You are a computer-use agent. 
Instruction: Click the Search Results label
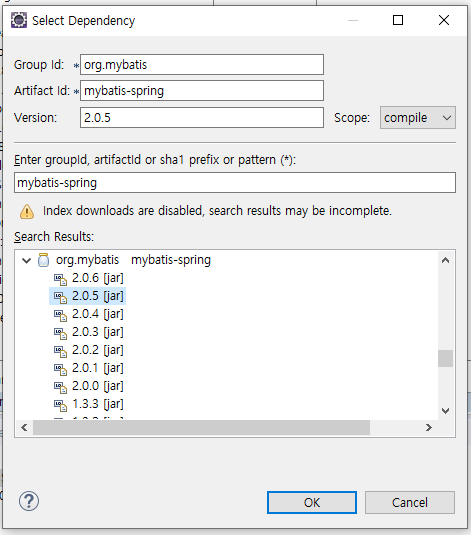coord(54,236)
